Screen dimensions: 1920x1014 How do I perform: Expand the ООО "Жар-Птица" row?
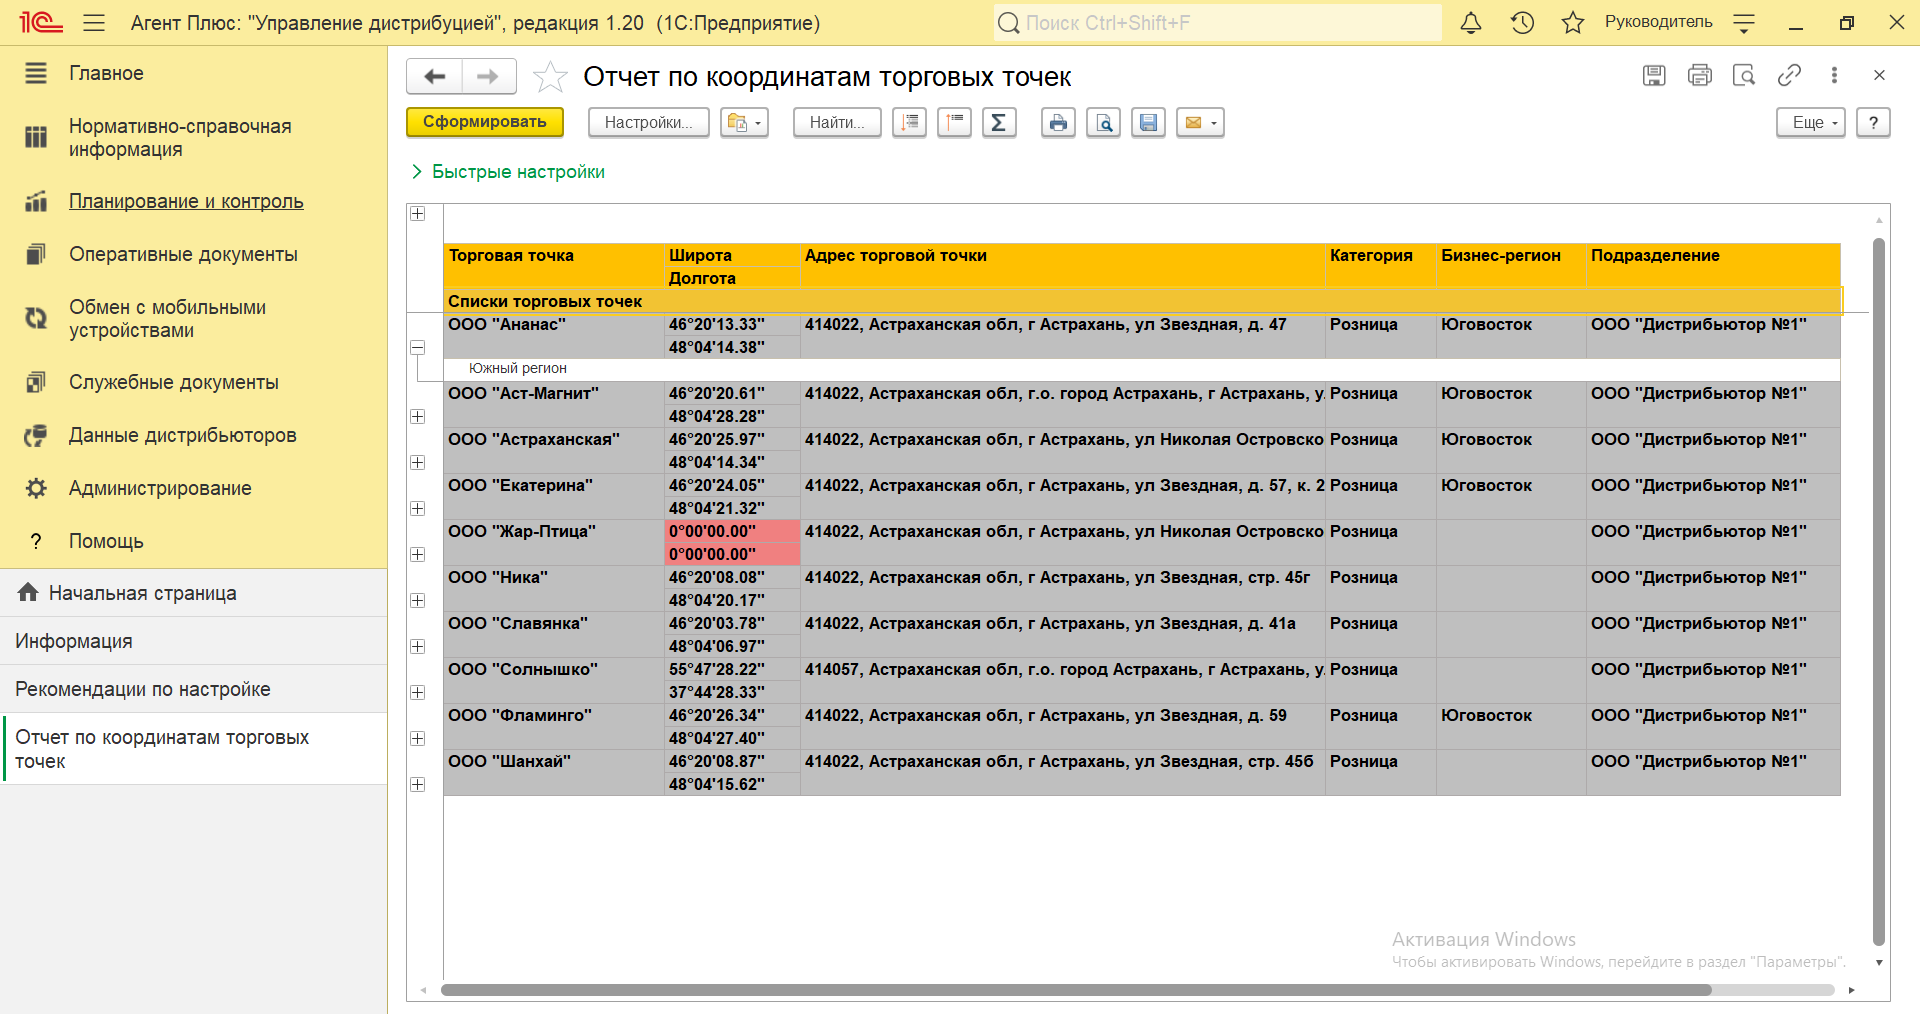coord(418,554)
